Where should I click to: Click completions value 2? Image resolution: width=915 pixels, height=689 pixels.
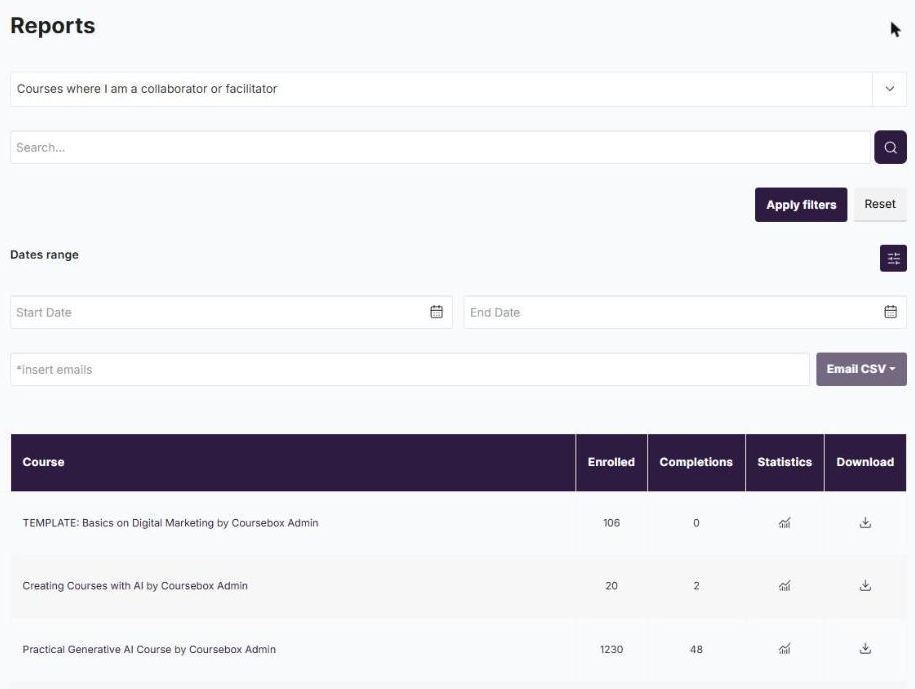tap(696, 586)
